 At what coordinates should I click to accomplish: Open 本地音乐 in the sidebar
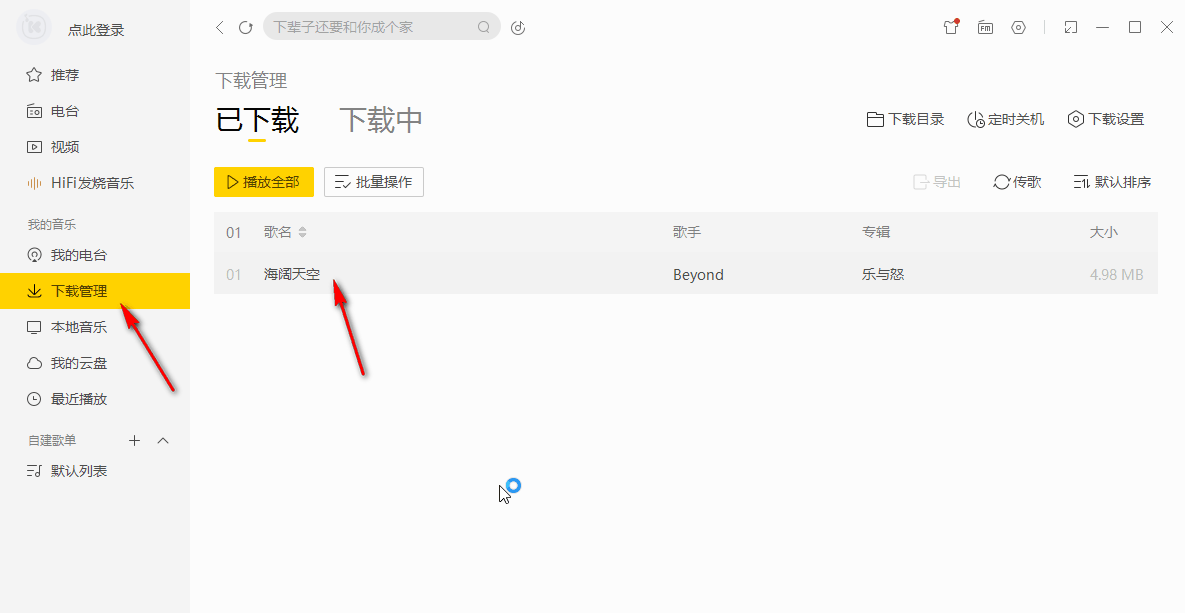(79, 327)
